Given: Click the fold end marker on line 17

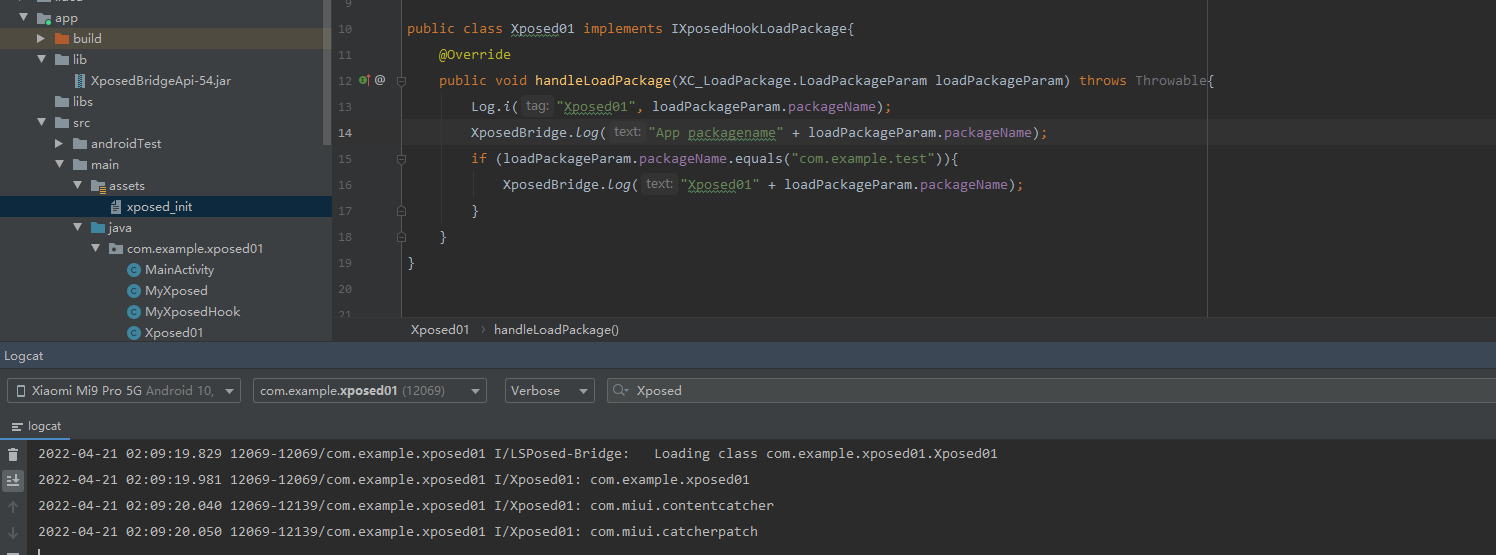Looking at the screenshot, I should (401, 211).
